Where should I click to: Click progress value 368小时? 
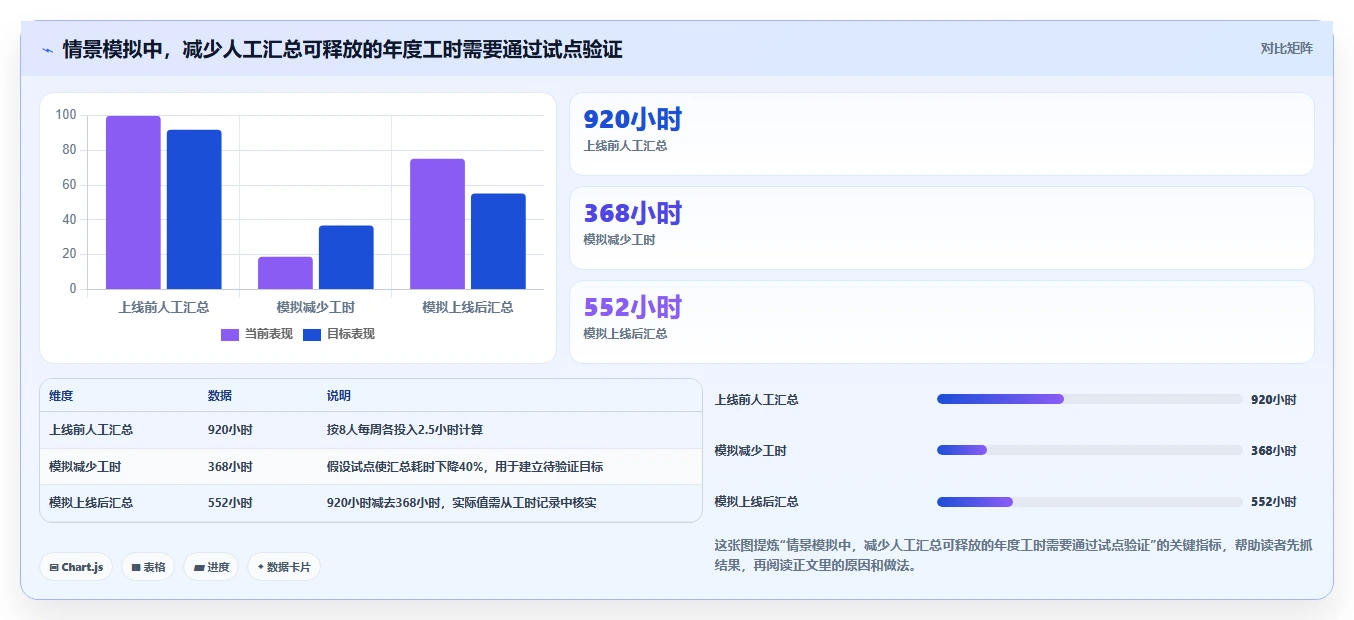pos(1273,451)
